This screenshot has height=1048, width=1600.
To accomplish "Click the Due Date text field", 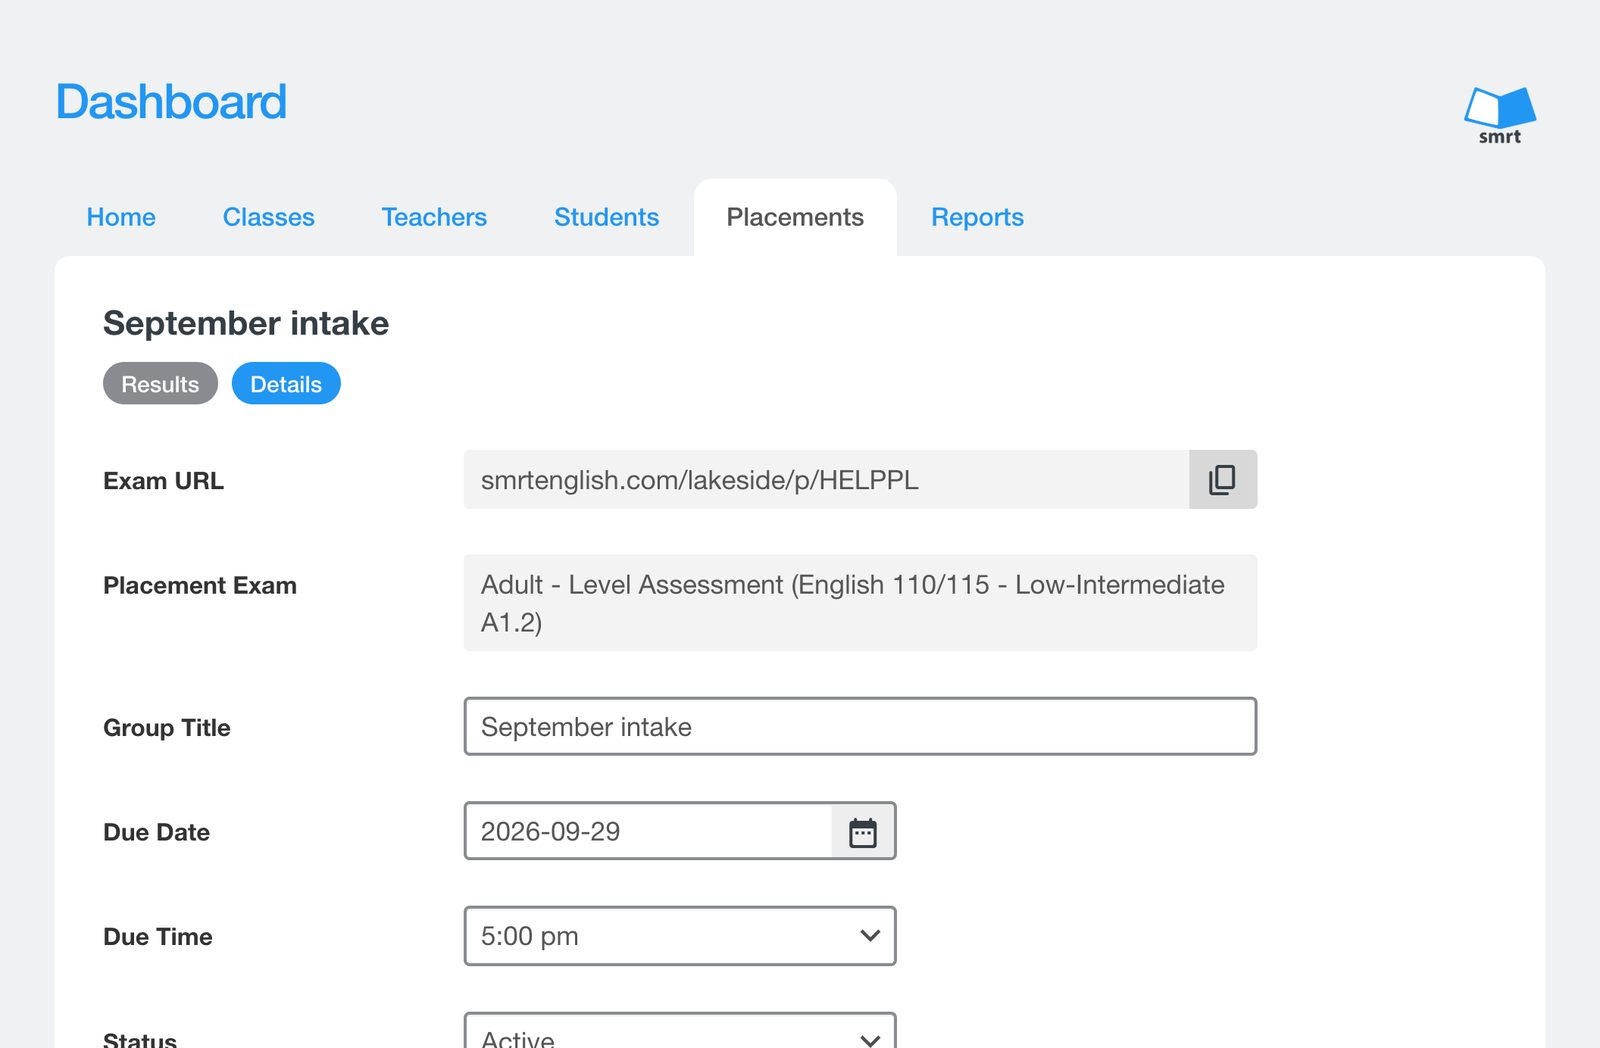I will (648, 831).
